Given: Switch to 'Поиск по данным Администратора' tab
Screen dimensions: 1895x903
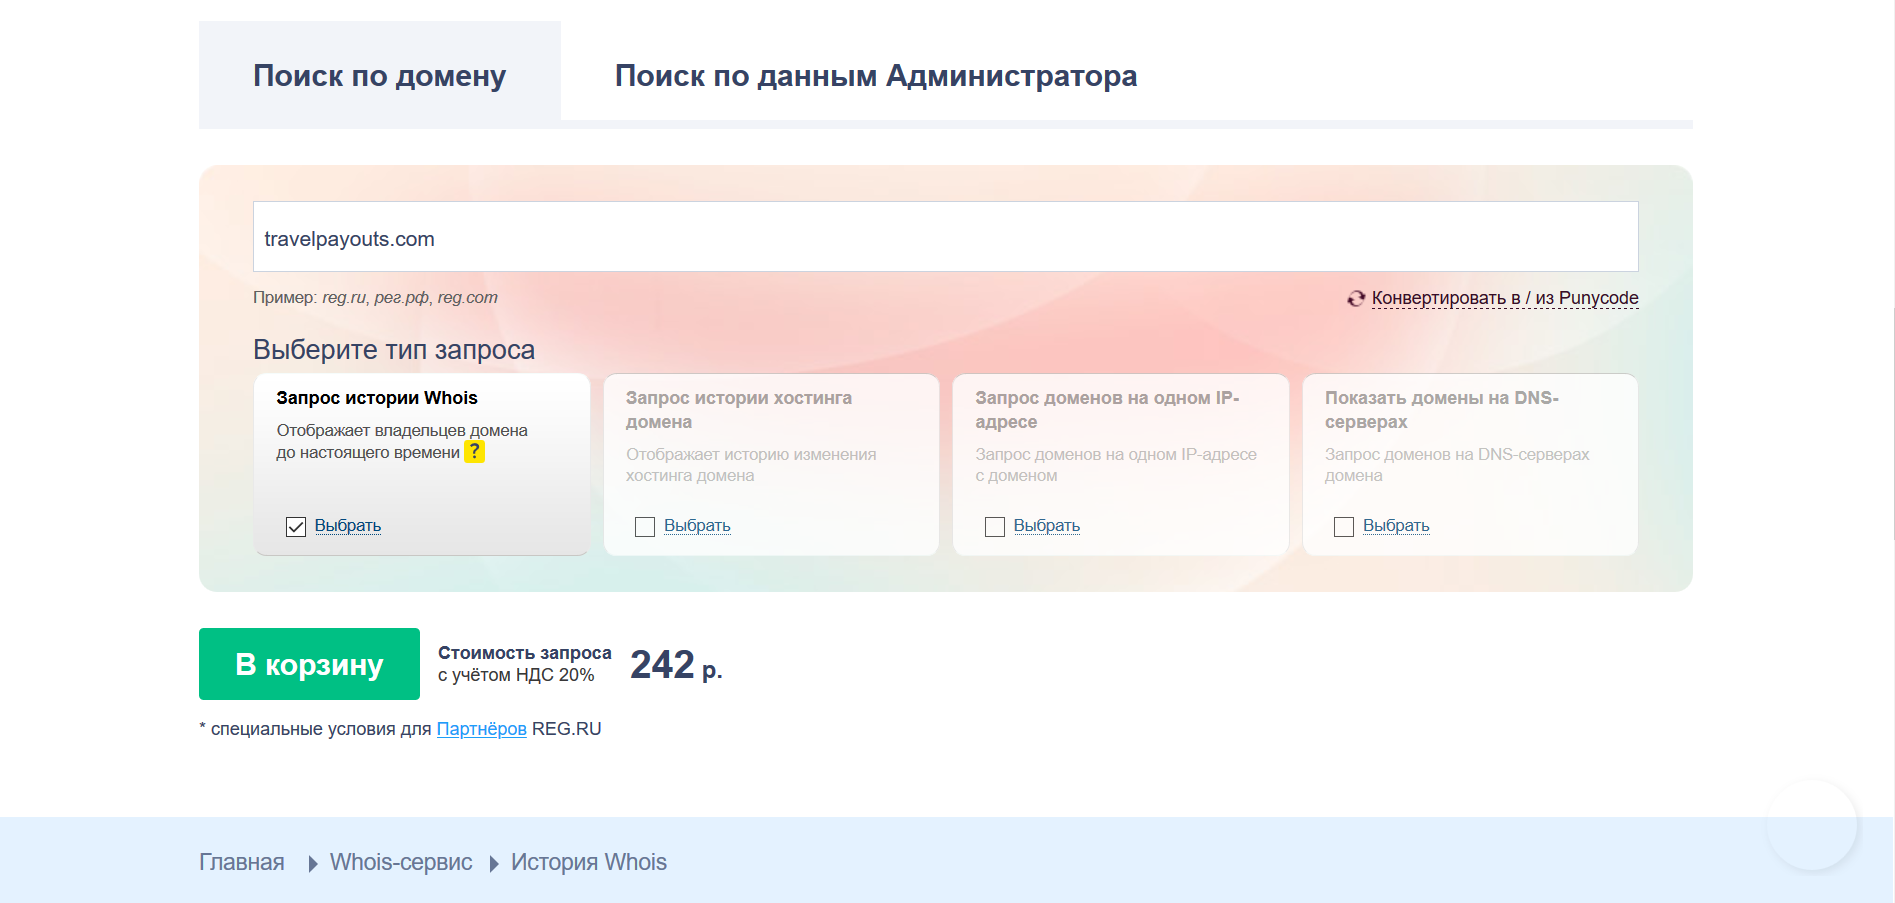Looking at the screenshot, I should (875, 76).
